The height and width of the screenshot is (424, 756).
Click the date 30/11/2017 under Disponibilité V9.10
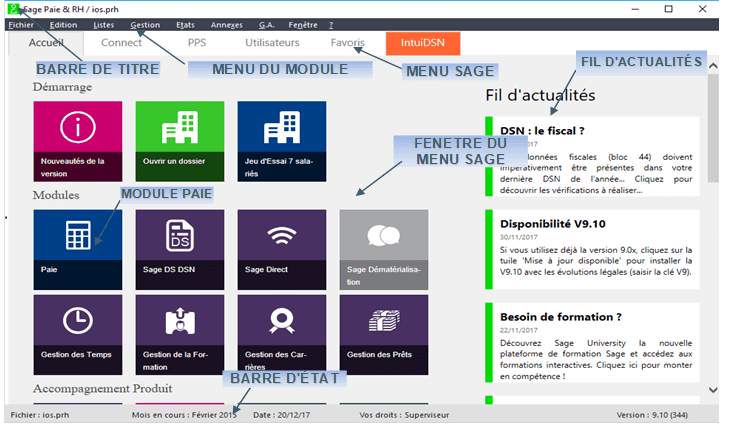(518, 237)
